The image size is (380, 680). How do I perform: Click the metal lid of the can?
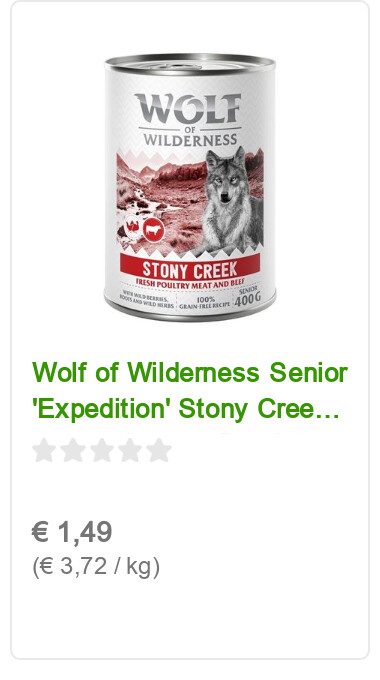(x=190, y=64)
